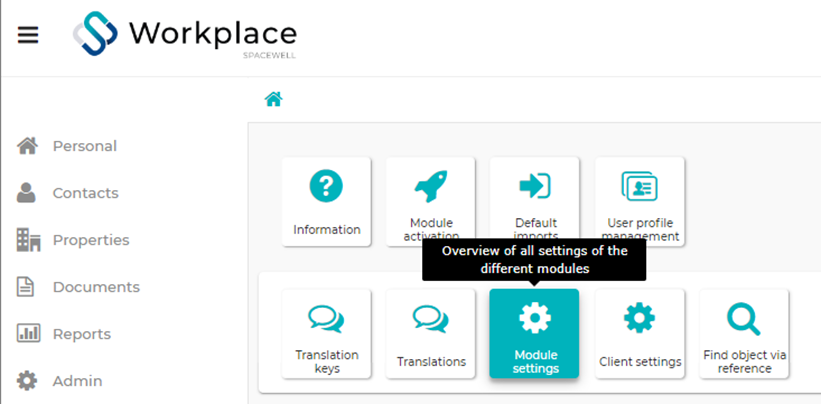Open the Translations tile
The image size is (821, 404).
coord(431,334)
